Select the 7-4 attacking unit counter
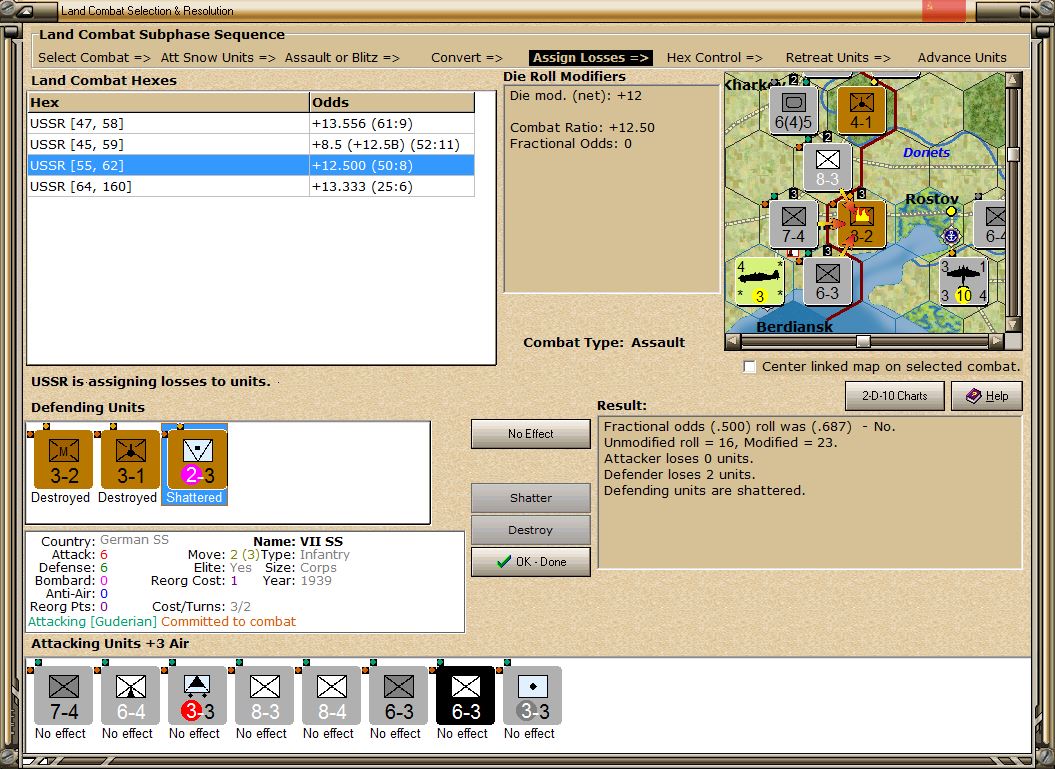Screen dimensions: 1055x769 point(61,695)
